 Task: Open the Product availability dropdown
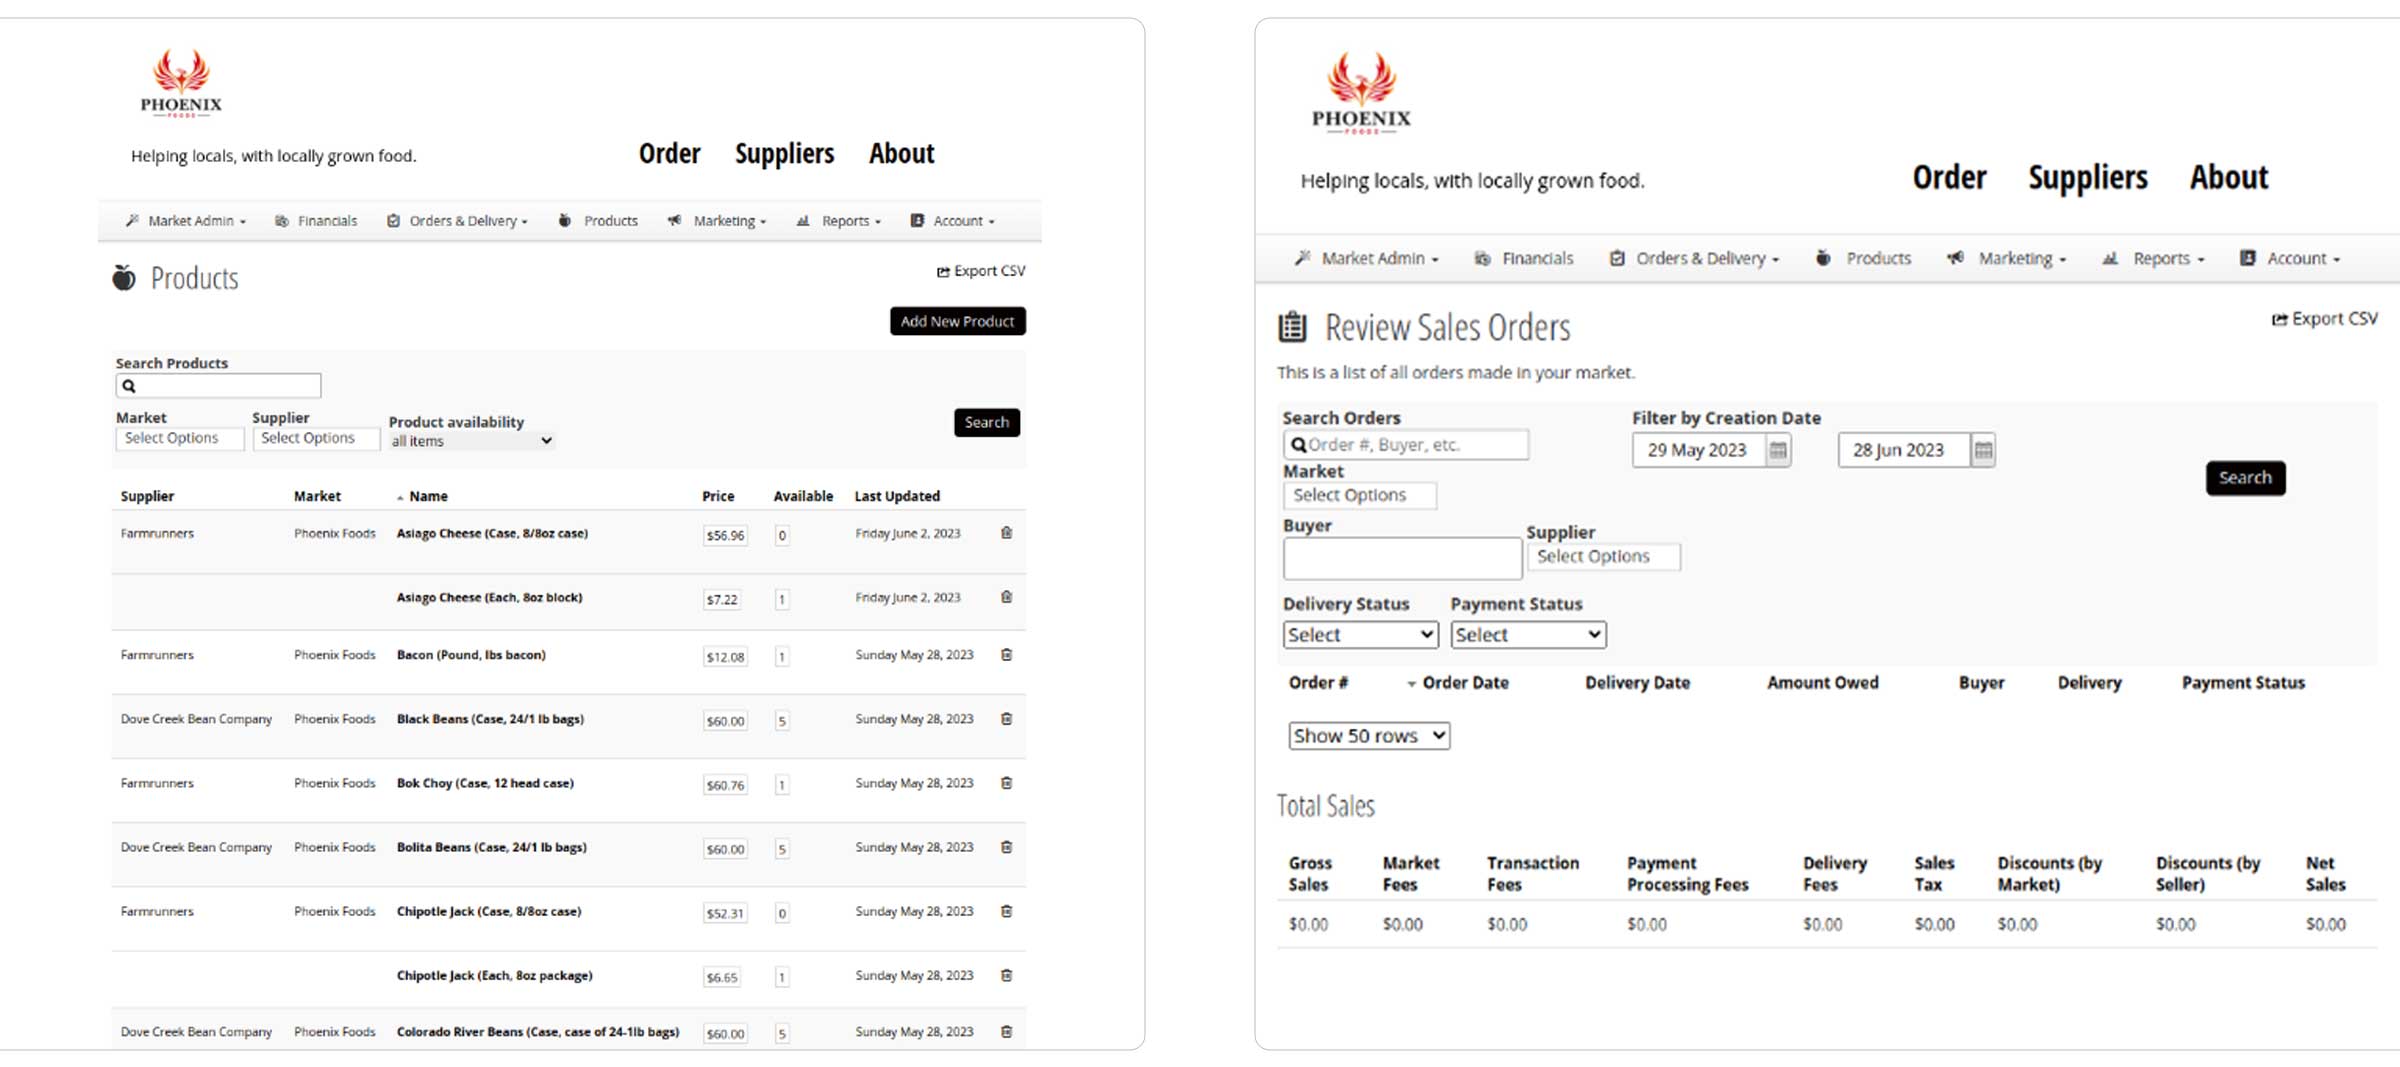(471, 441)
